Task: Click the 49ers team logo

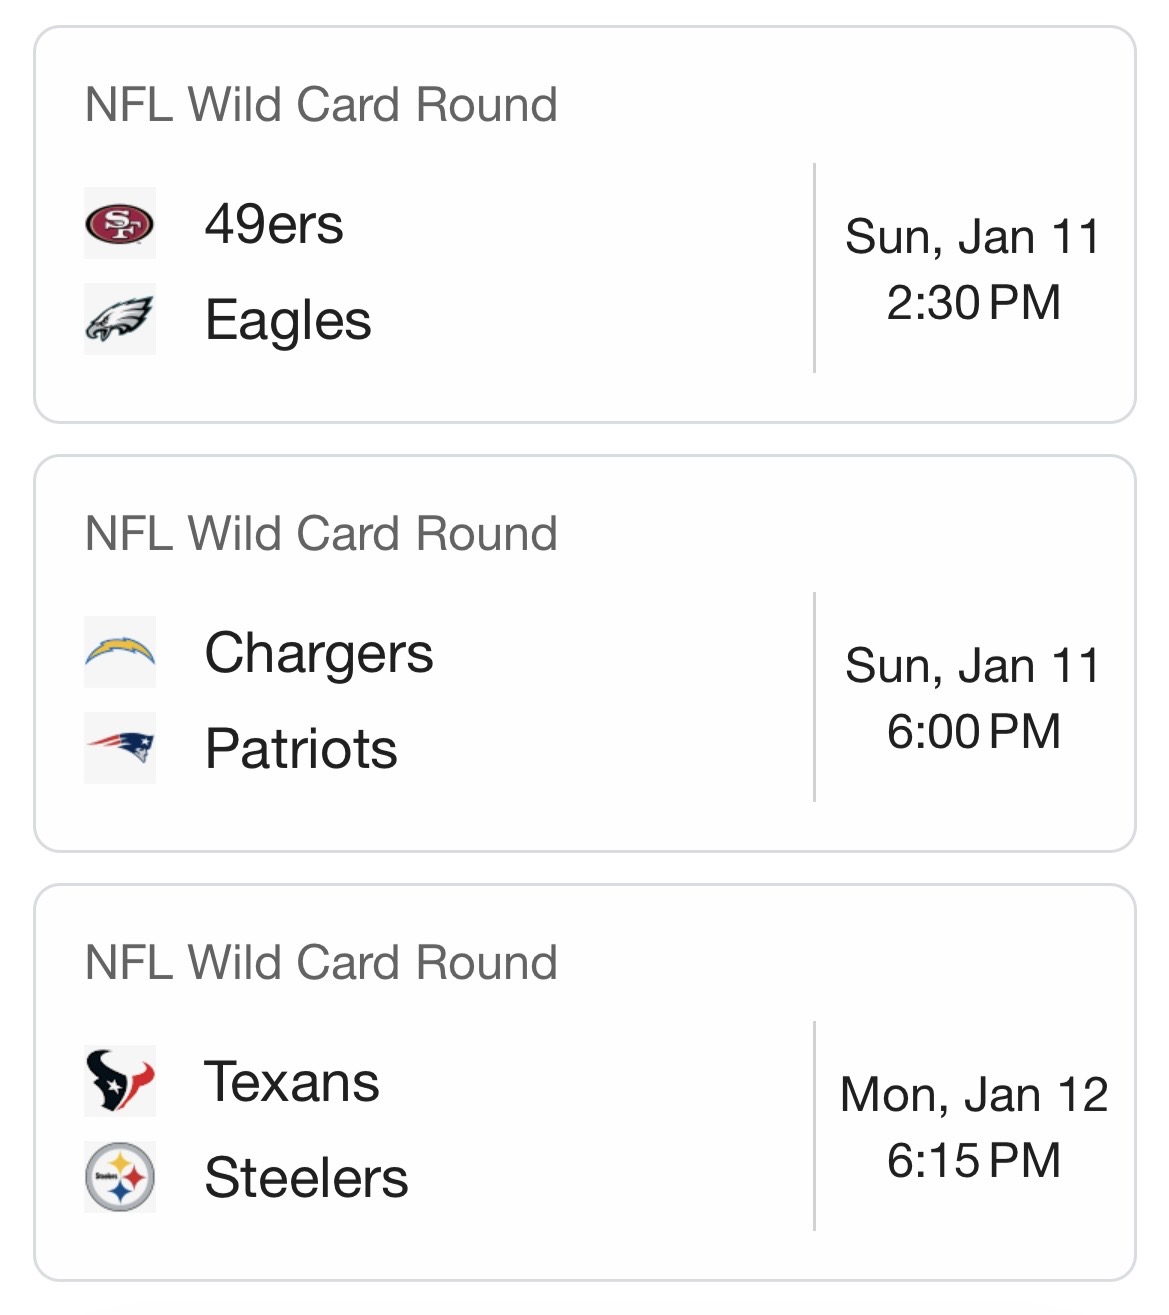Action: point(120,223)
